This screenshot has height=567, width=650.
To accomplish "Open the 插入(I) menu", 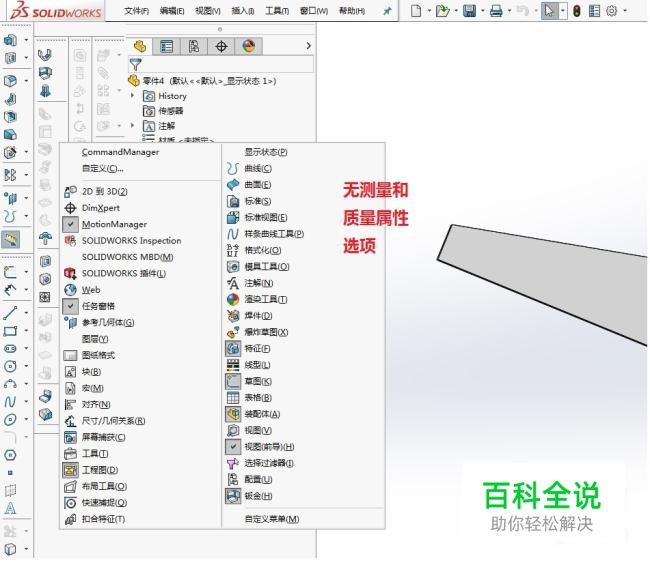I will [x=243, y=11].
